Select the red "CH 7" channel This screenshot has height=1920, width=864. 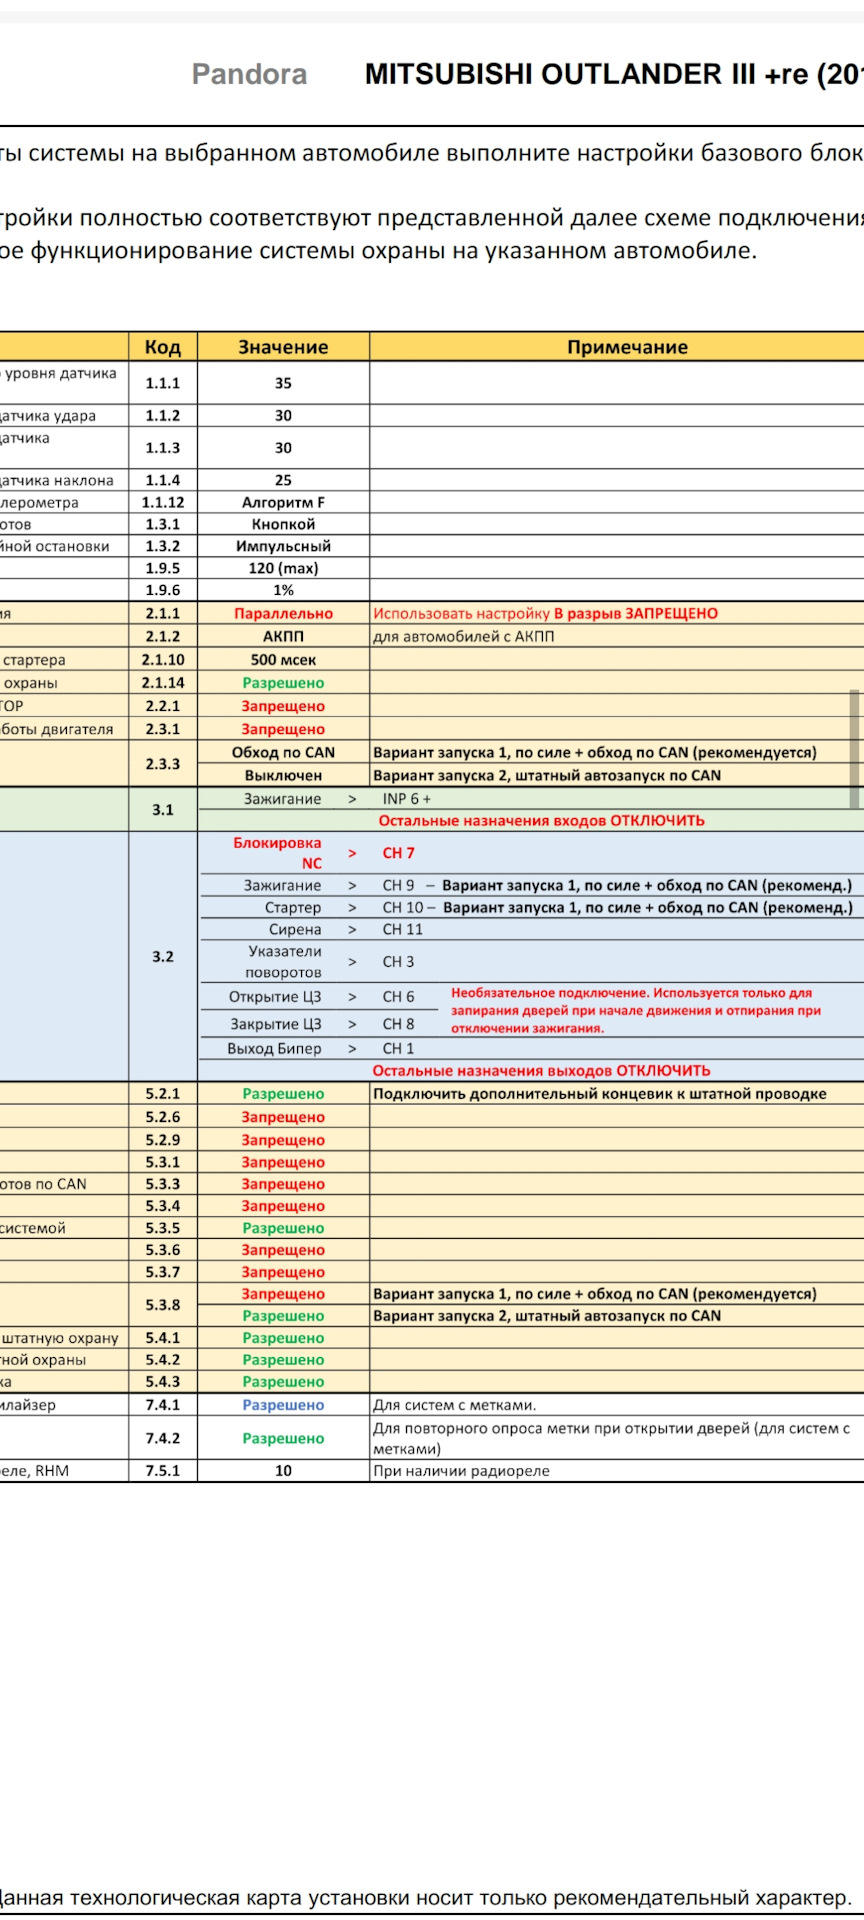tap(398, 853)
